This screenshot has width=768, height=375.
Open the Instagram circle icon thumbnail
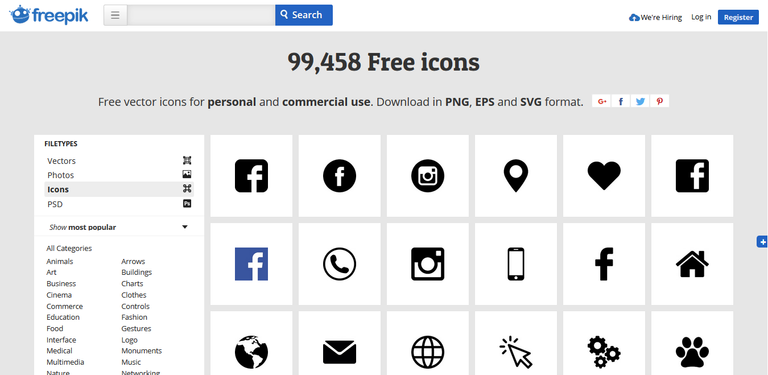[428, 176]
